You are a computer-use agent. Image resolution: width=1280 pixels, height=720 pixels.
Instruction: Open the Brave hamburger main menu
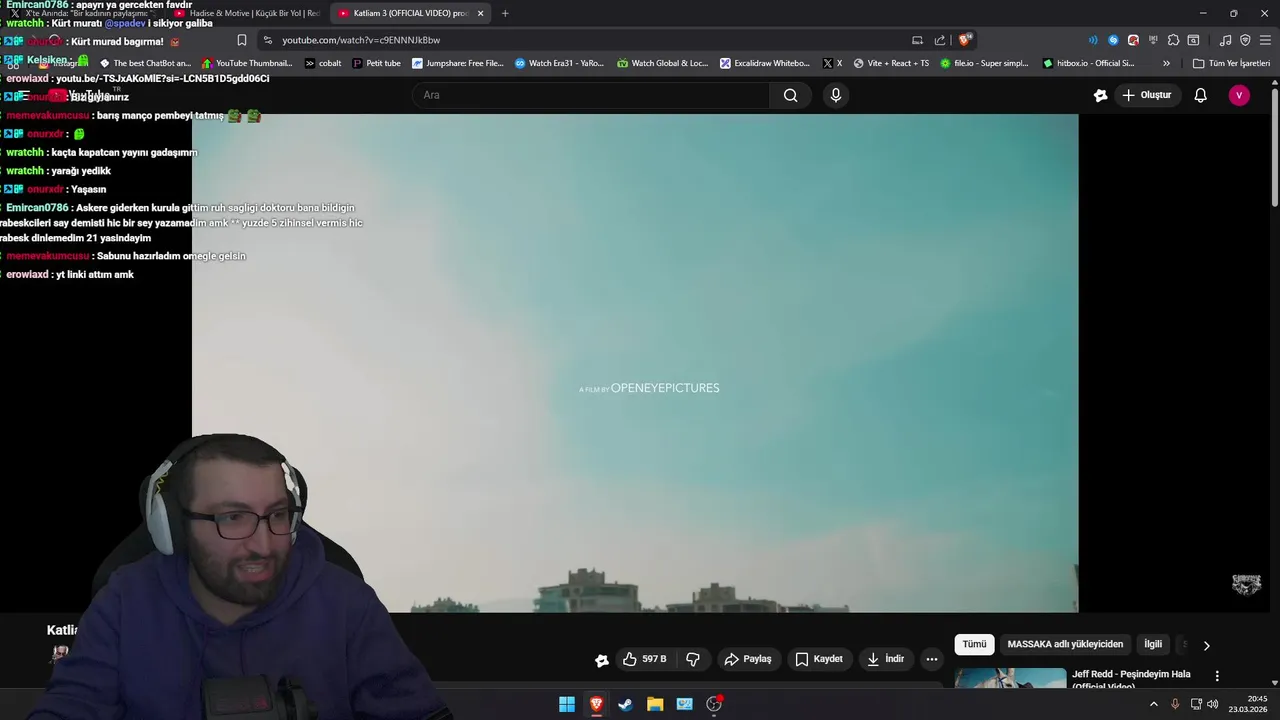[x=1265, y=40]
